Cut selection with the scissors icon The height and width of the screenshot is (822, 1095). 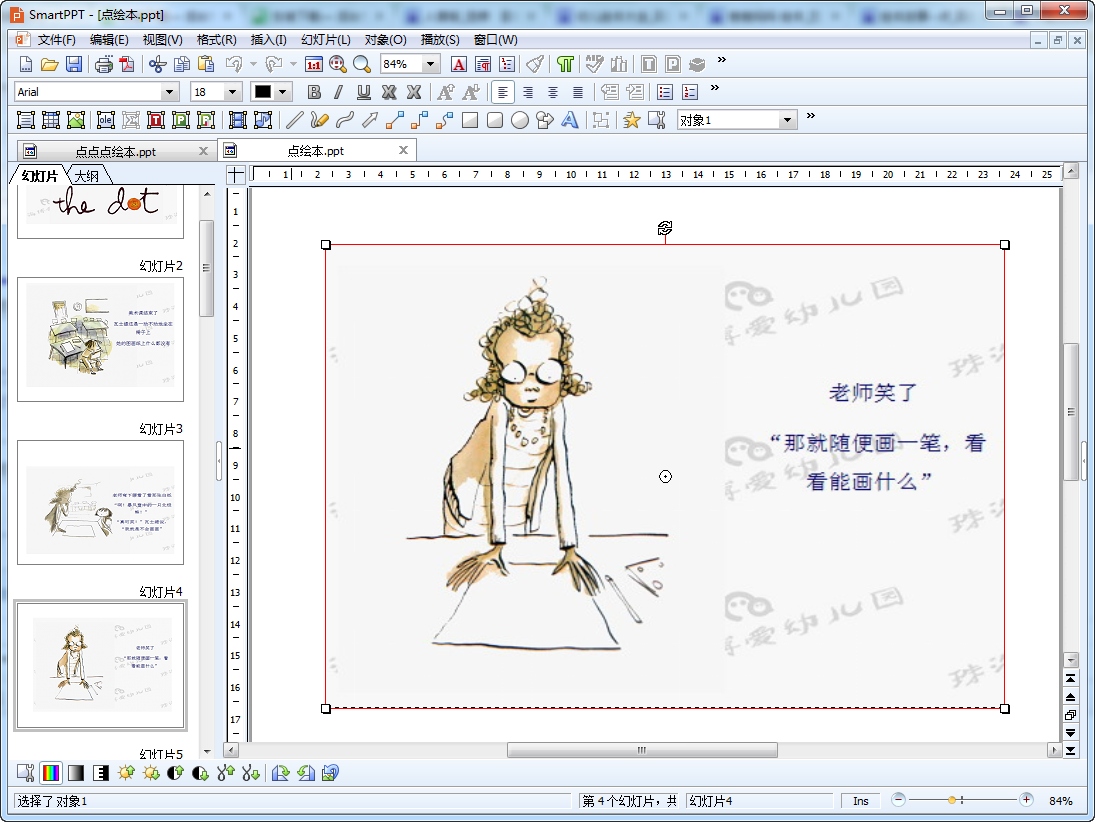[158, 64]
